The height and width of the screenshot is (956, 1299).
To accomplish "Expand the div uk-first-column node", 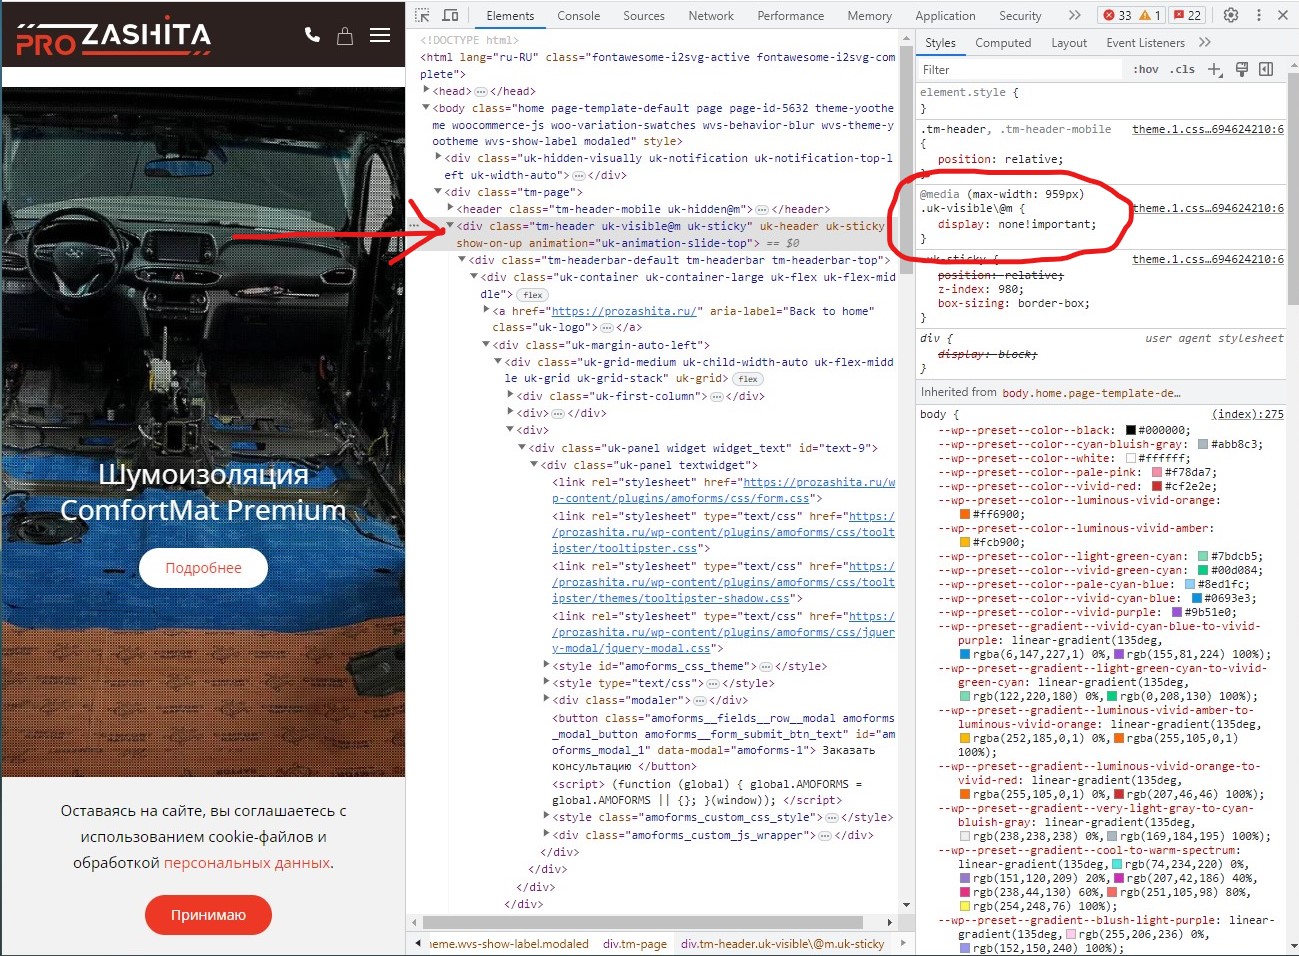I will click(510, 396).
